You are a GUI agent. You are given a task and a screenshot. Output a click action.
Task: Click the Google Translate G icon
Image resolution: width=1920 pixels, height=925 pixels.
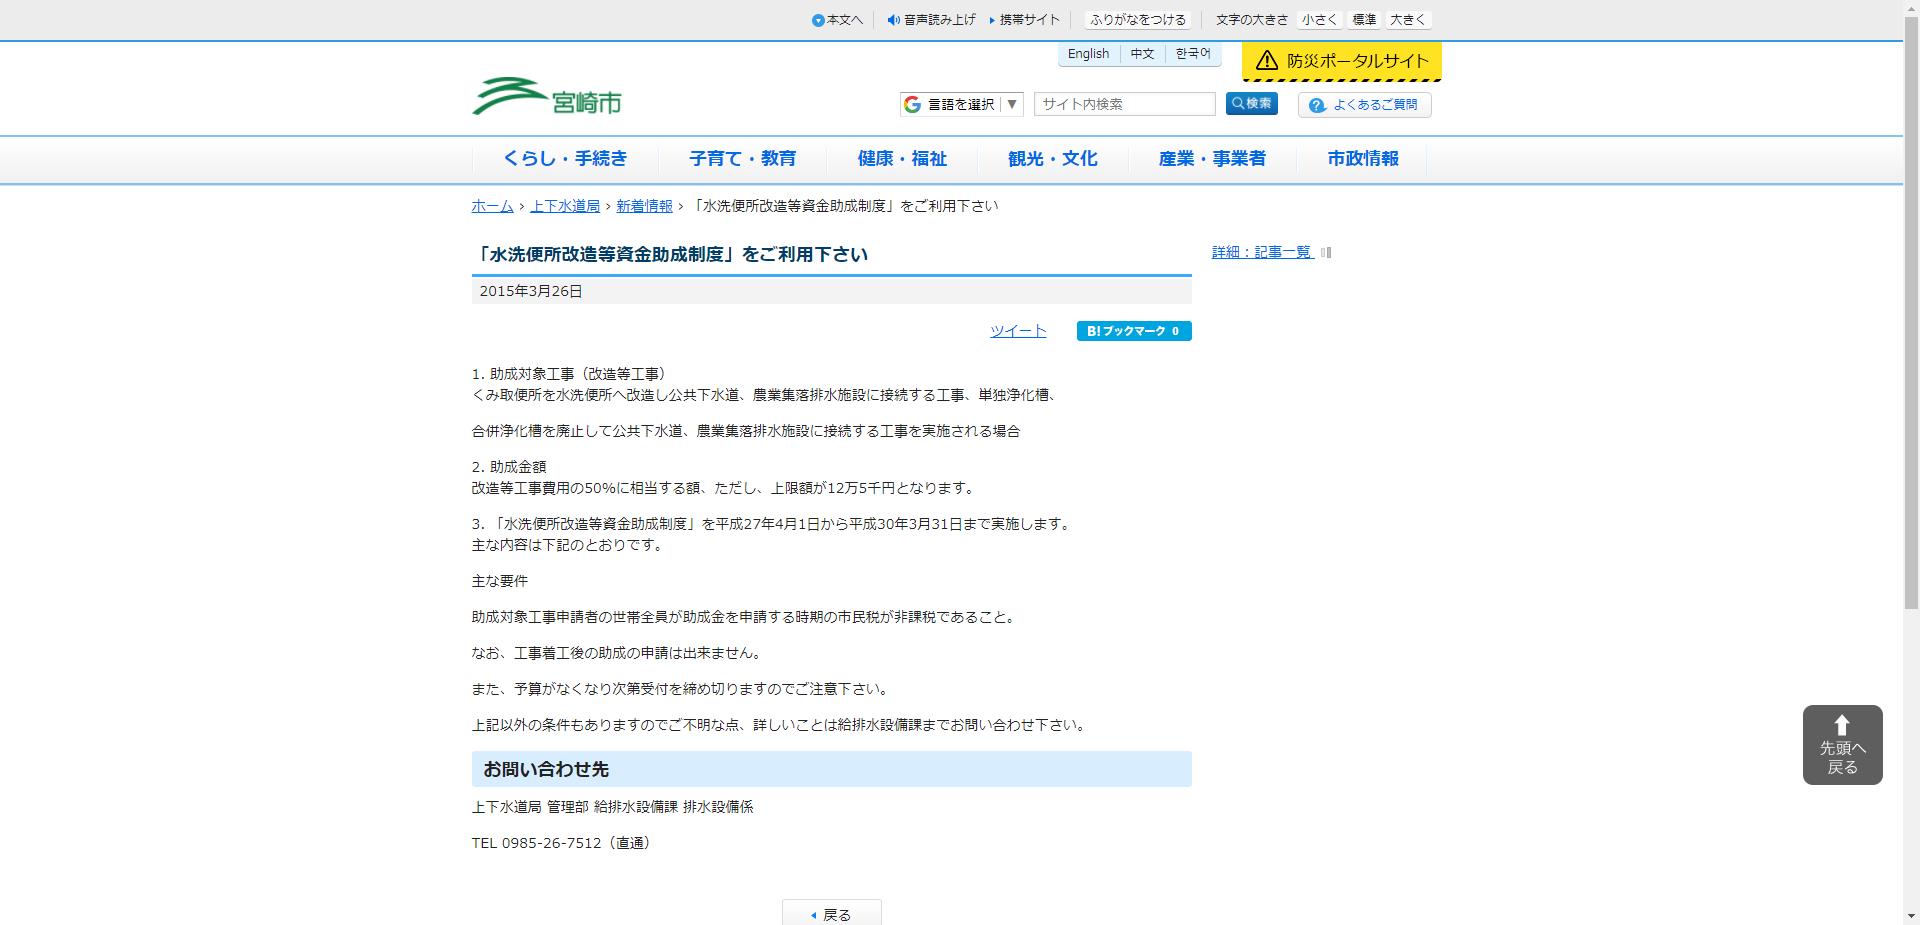(x=911, y=103)
